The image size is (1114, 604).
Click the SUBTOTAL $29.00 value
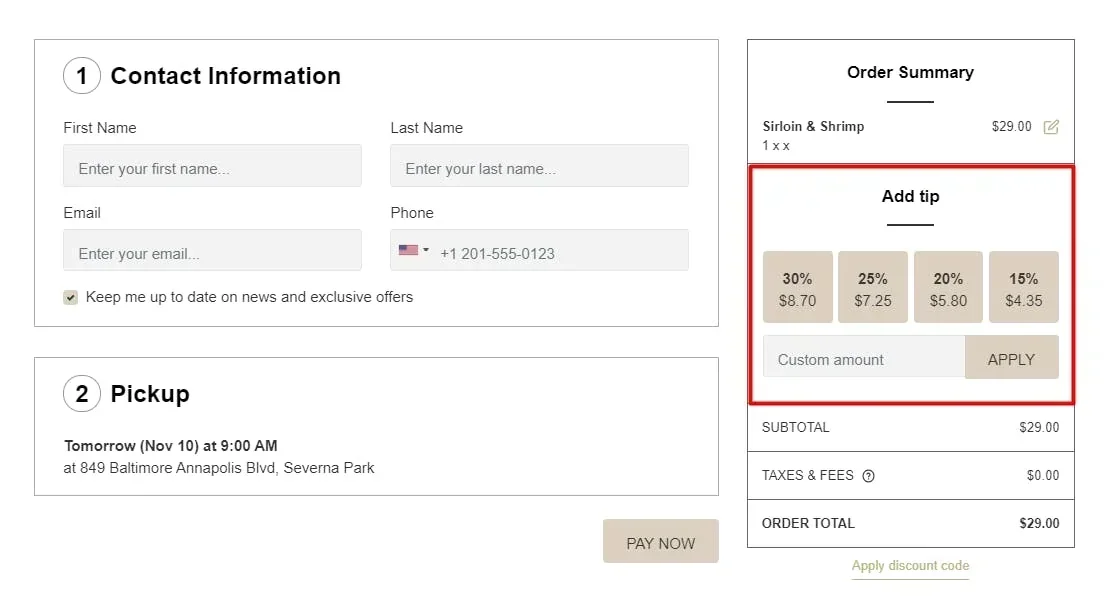(1039, 428)
